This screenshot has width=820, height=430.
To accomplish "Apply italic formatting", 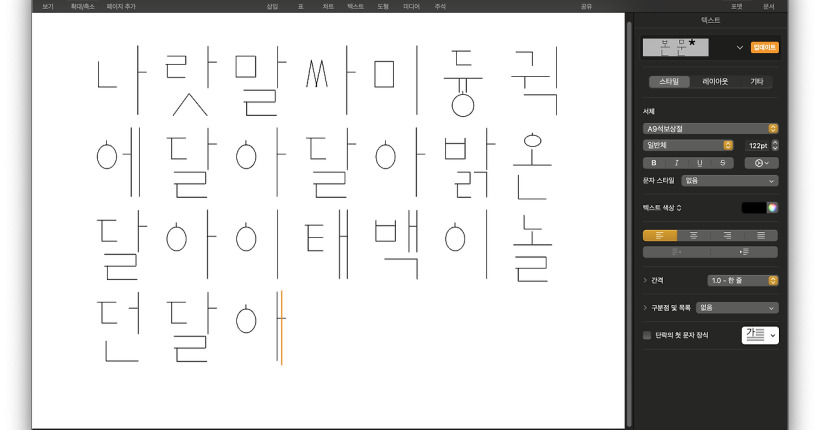I will pyautogui.click(x=676, y=162).
